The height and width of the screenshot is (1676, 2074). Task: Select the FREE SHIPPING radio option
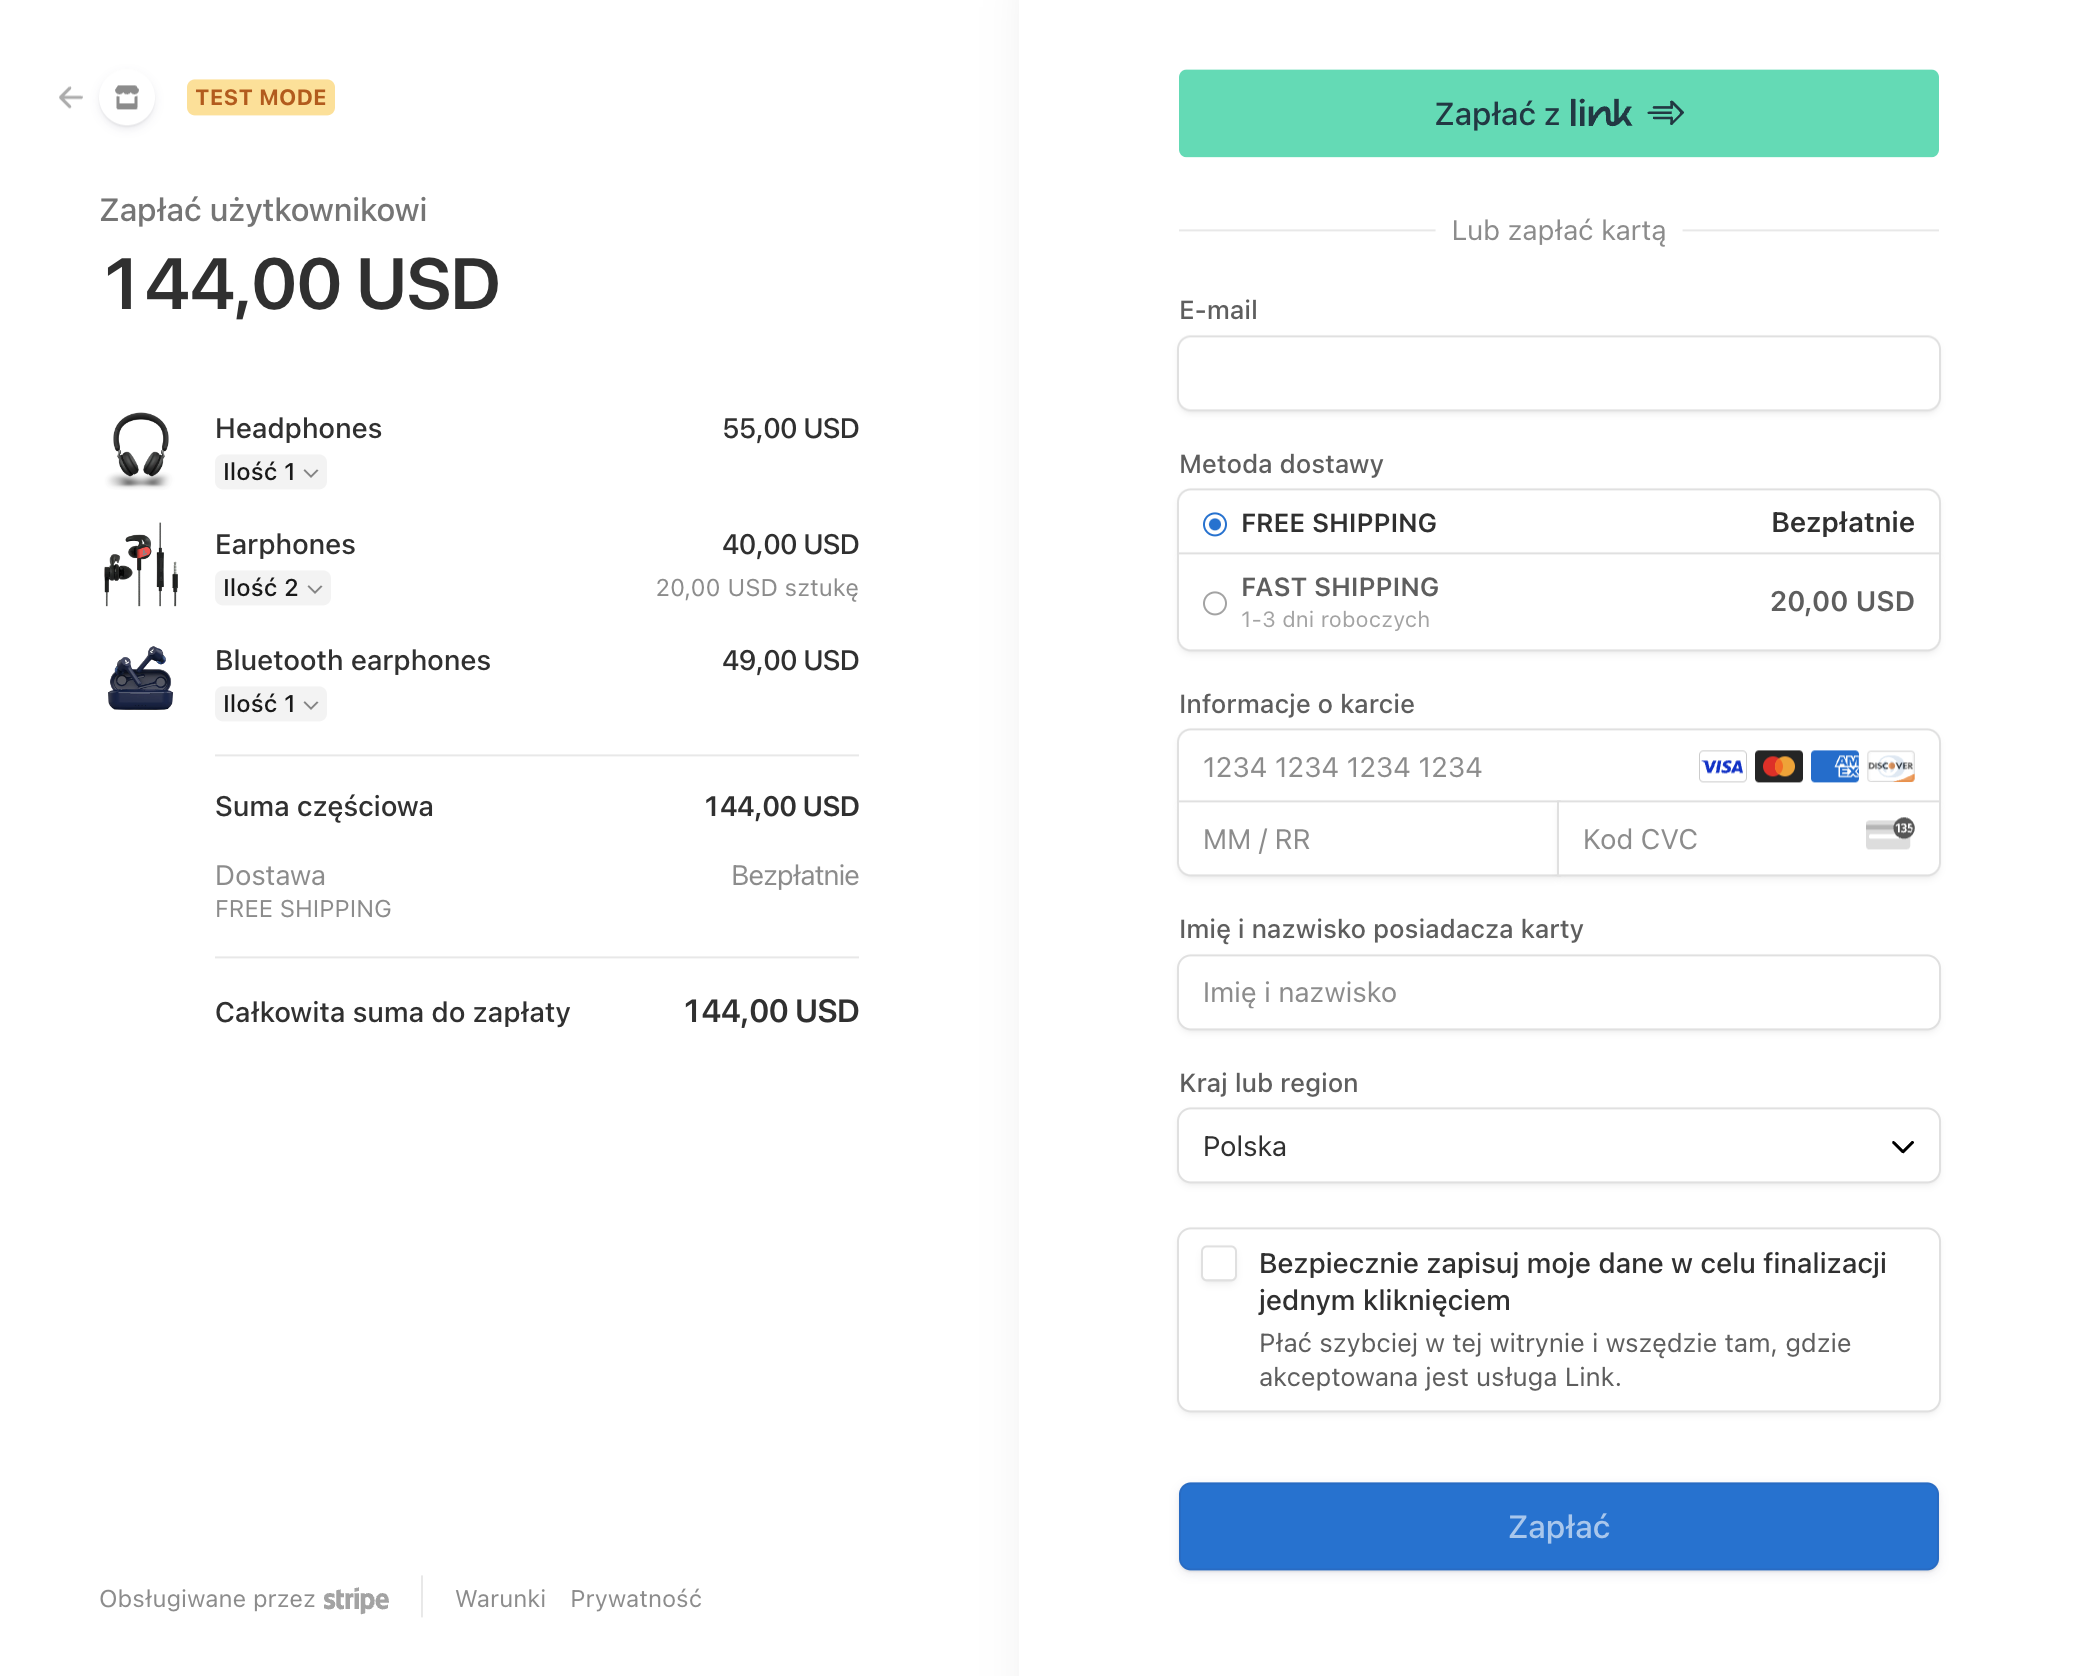1215,524
